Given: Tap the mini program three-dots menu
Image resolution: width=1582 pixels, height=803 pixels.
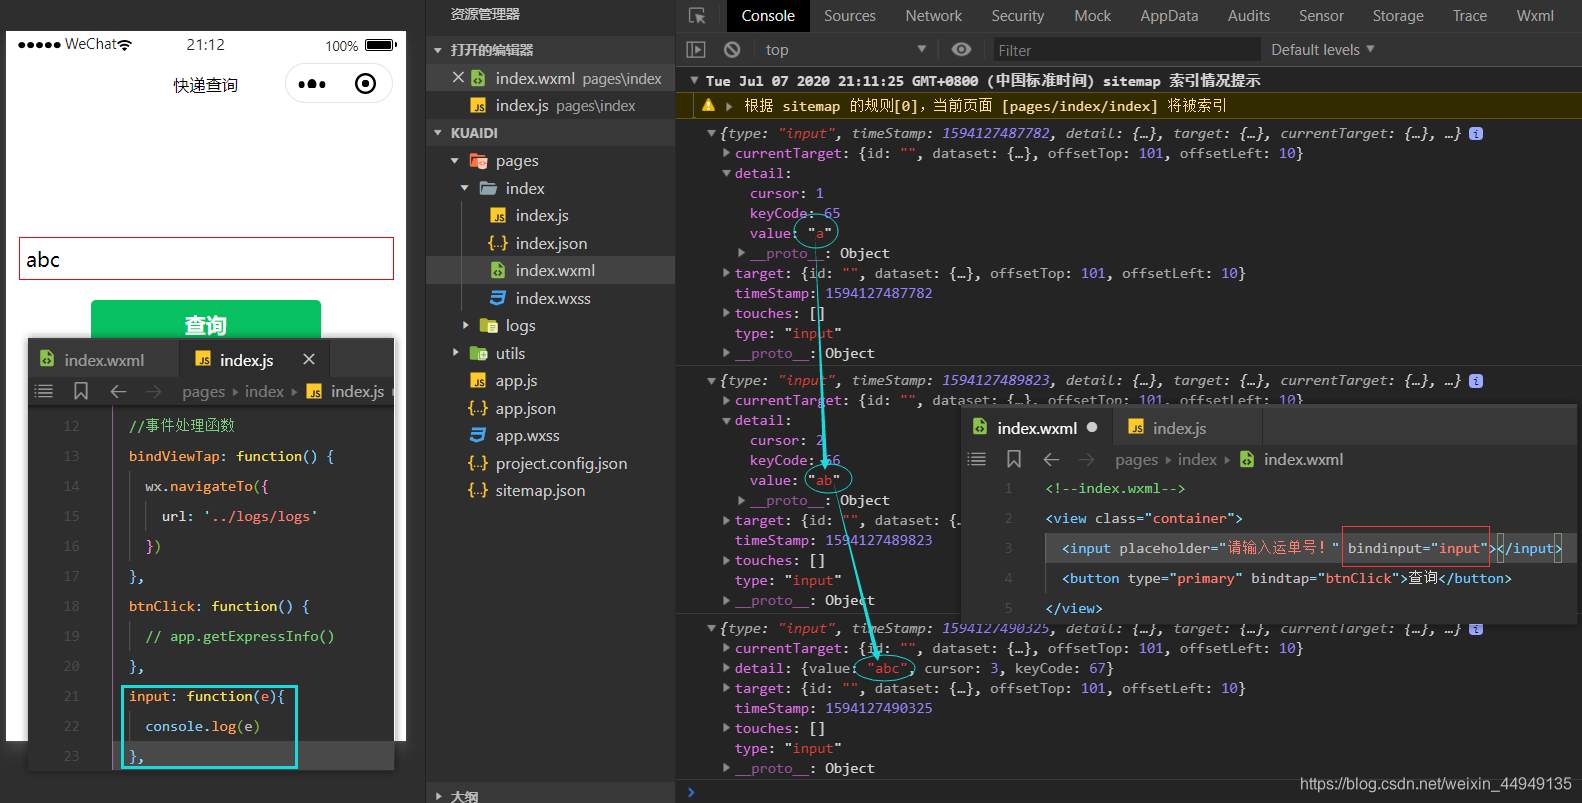Looking at the screenshot, I should pyautogui.click(x=312, y=84).
